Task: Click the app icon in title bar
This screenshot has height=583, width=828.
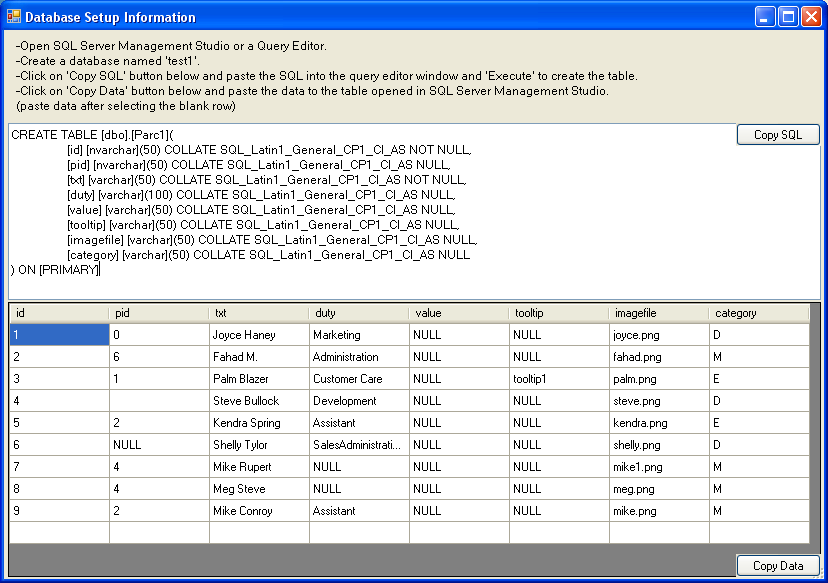Action: (x=14, y=17)
